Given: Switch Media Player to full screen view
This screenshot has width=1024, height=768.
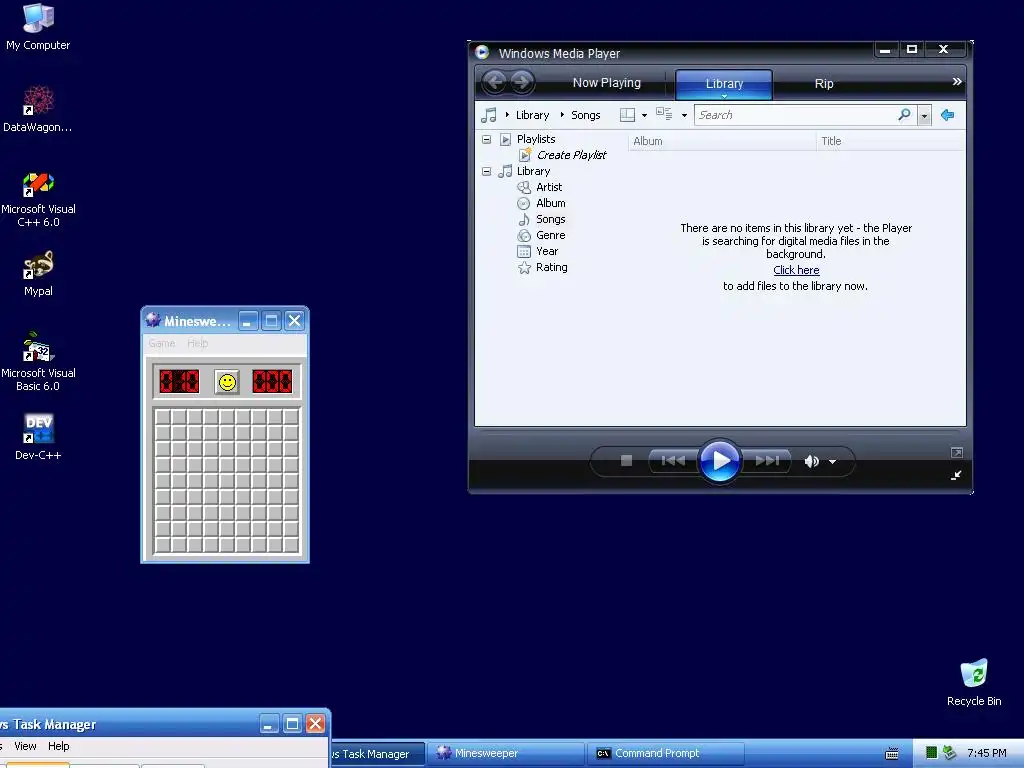Looking at the screenshot, I should [957, 453].
